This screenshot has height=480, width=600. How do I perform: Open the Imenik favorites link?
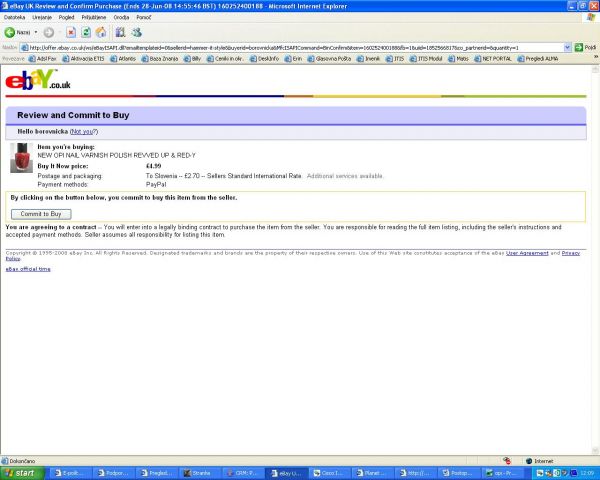pyautogui.click(x=368, y=59)
